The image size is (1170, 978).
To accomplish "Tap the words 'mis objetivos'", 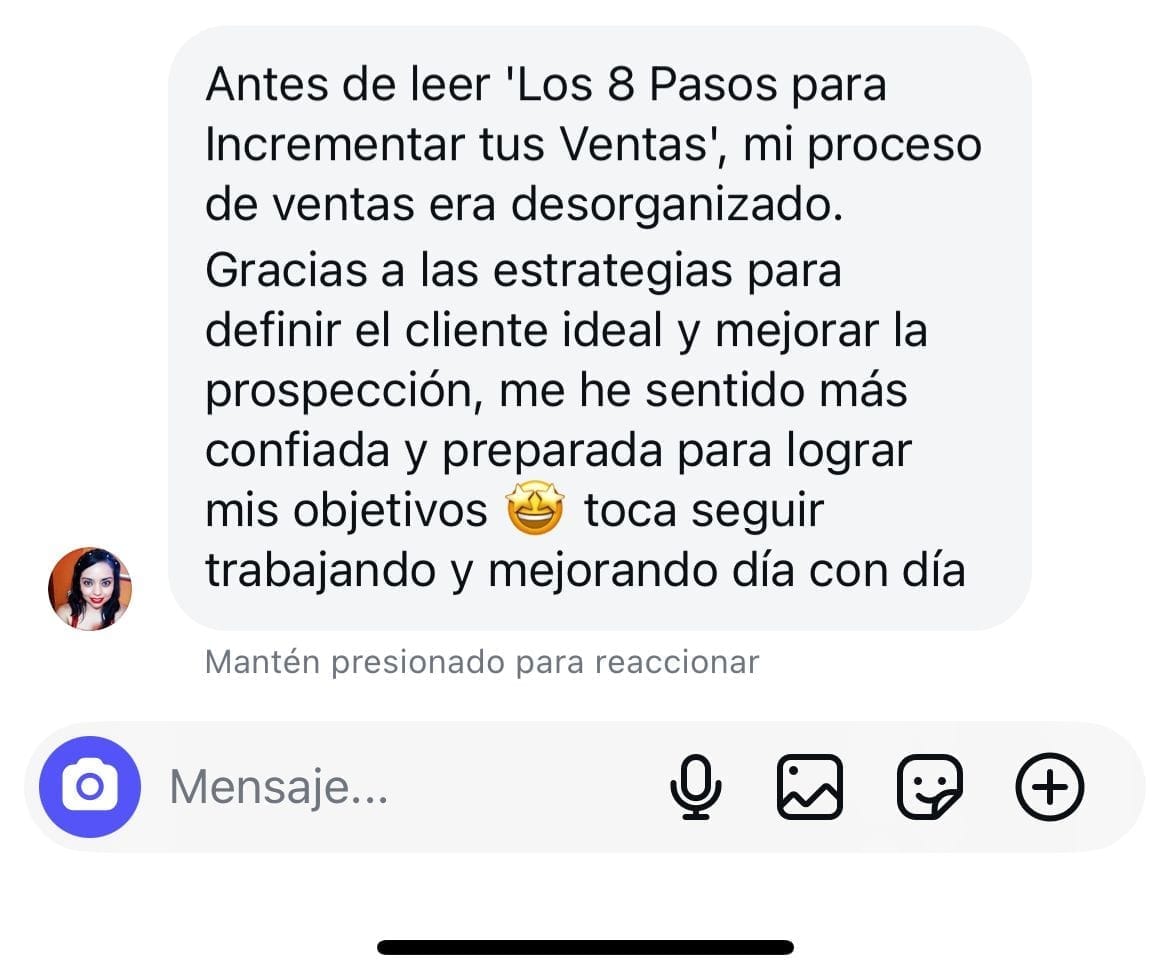I will pos(346,511).
